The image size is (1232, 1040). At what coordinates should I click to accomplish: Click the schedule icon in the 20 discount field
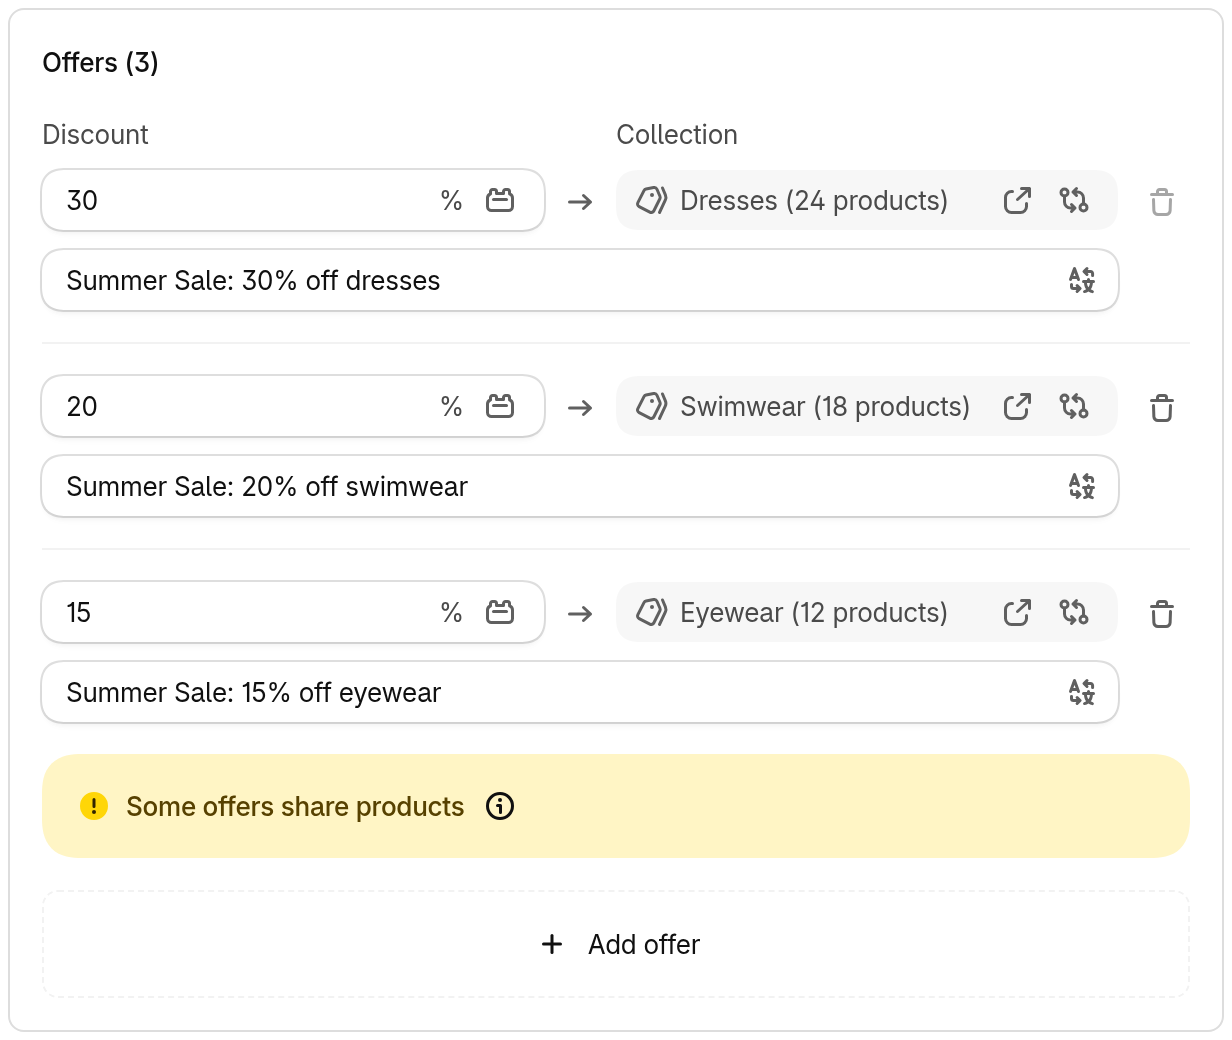500,407
